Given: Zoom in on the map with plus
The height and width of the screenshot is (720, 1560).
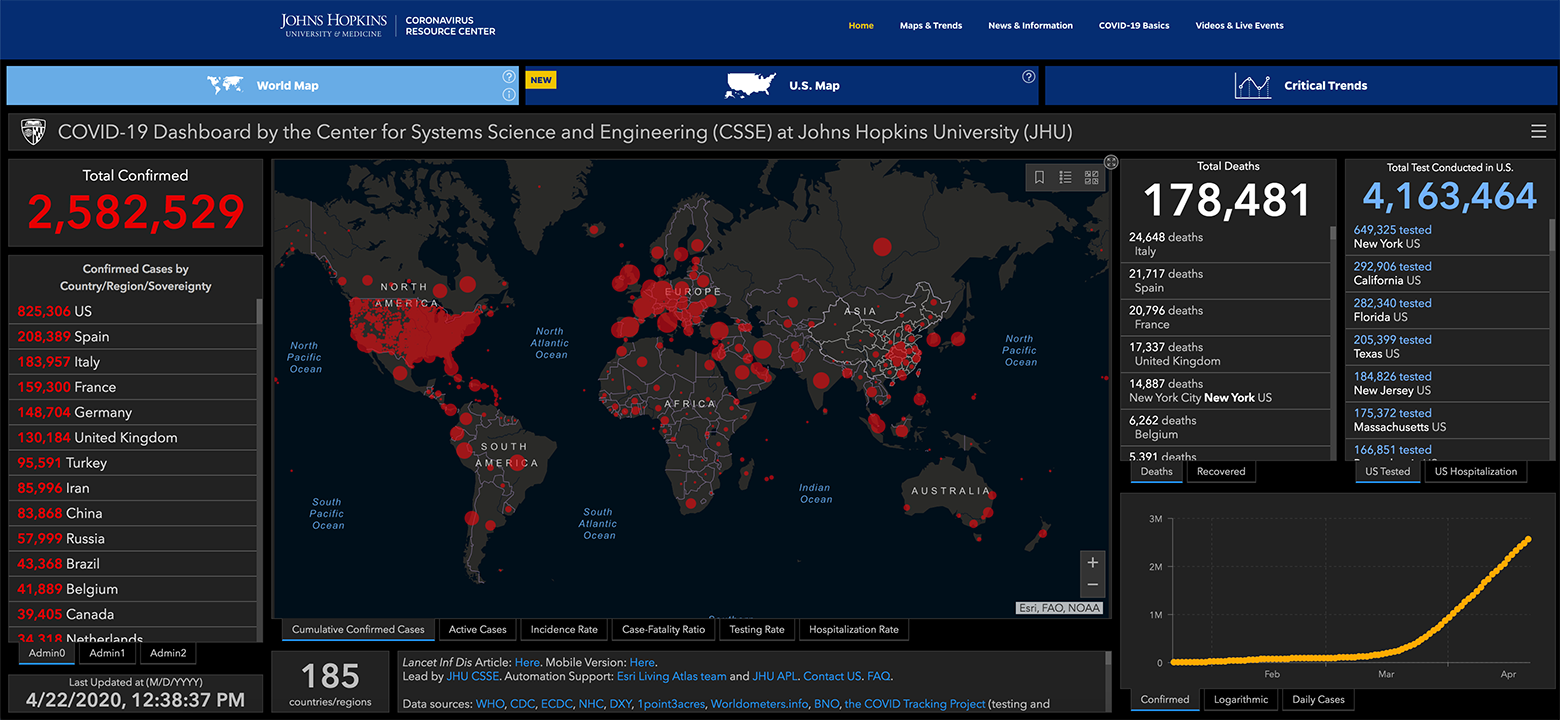Looking at the screenshot, I should click(x=1093, y=562).
